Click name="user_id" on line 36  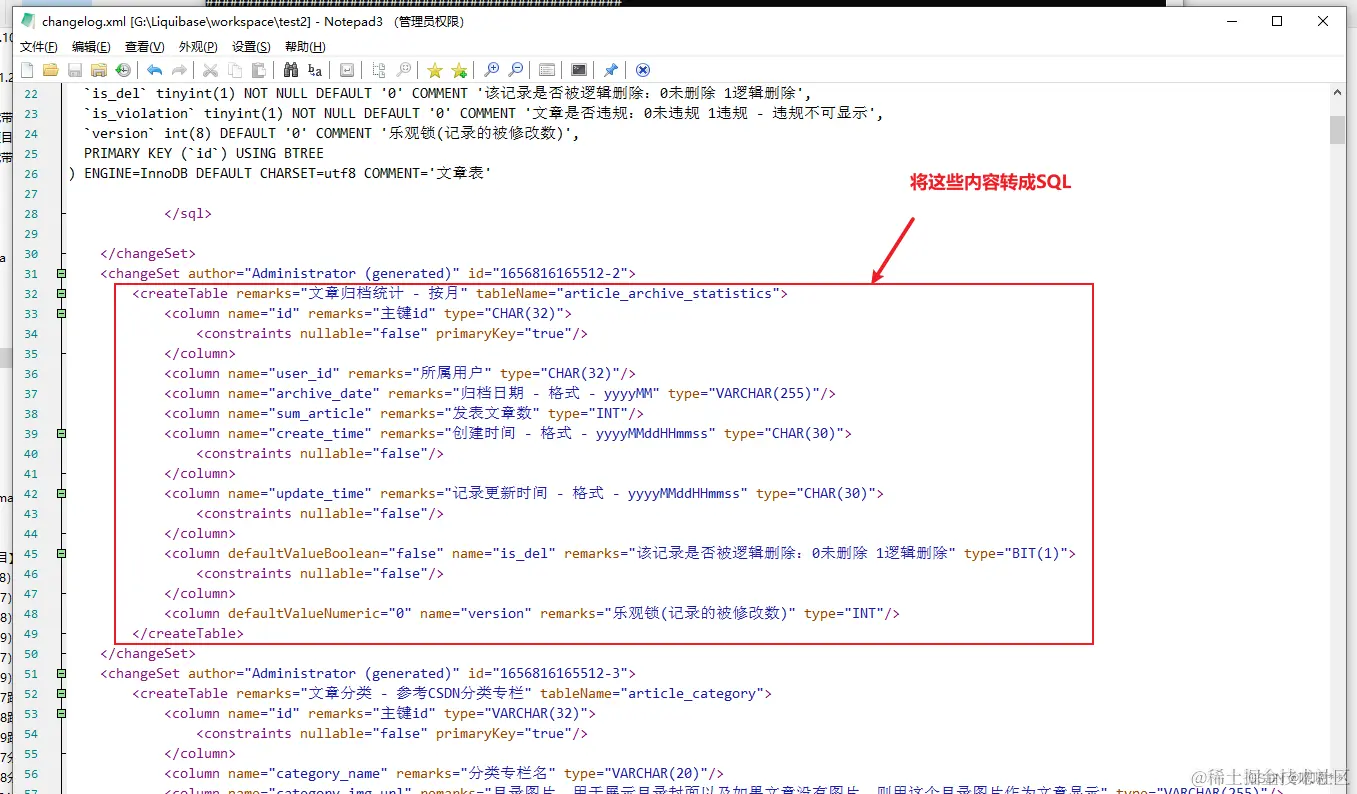click(284, 373)
